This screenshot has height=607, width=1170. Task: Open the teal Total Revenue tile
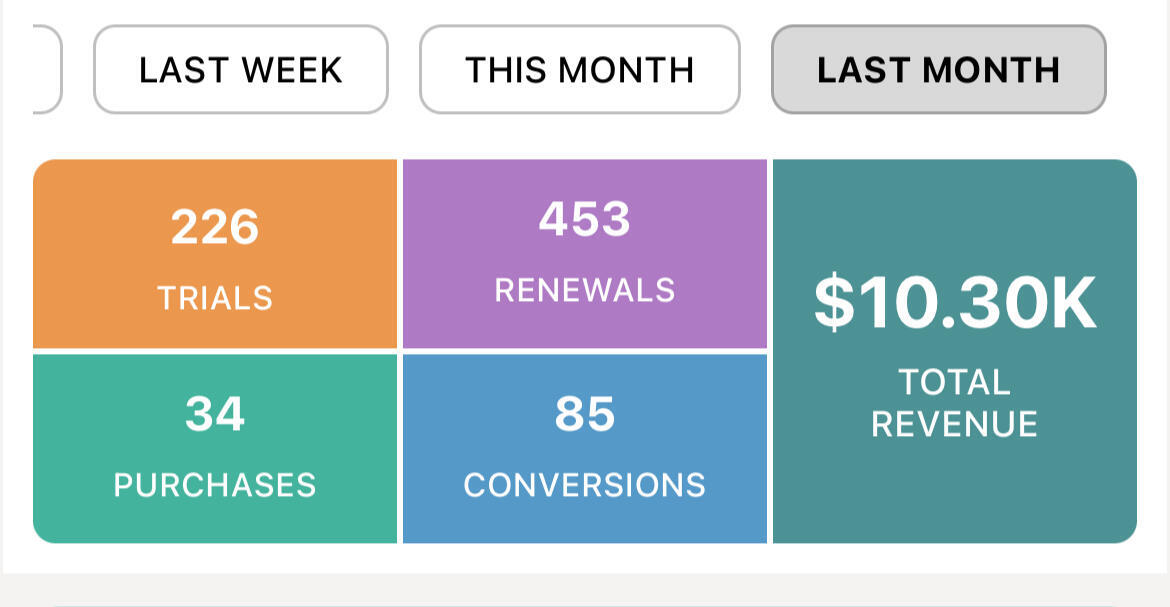(954, 351)
